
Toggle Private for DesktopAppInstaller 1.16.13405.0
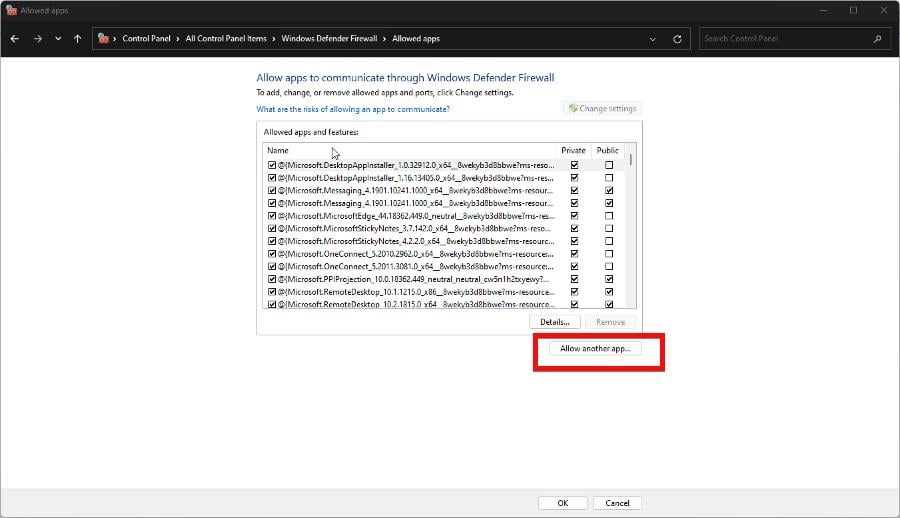574,177
